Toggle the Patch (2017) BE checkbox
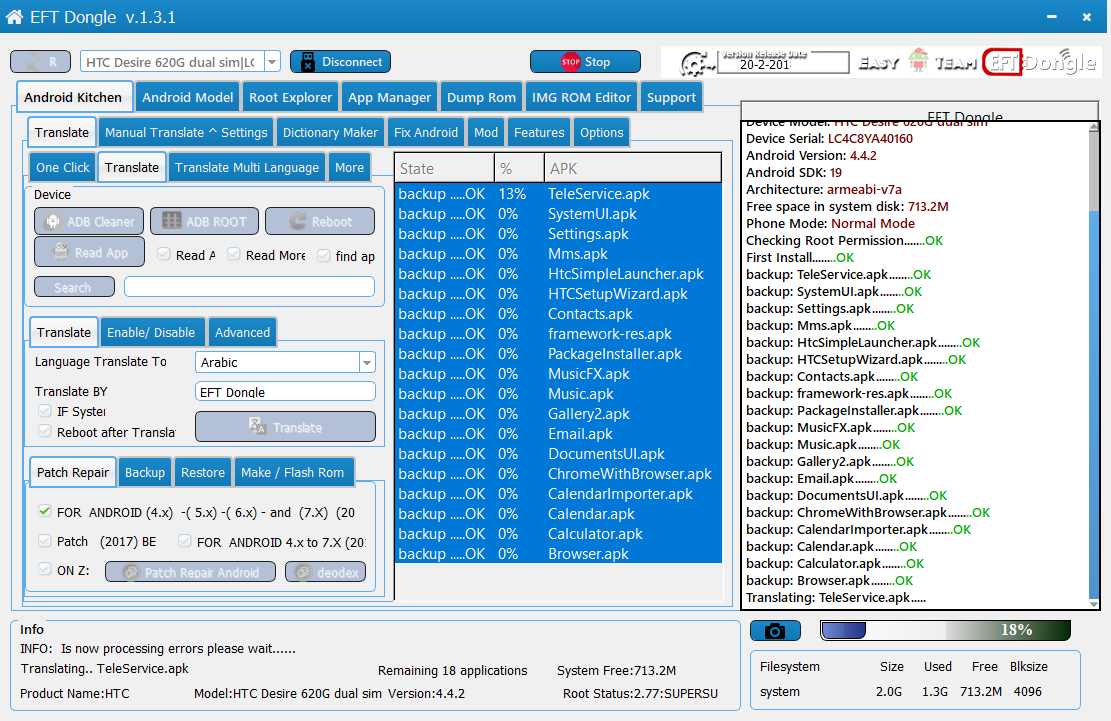 click(45, 541)
